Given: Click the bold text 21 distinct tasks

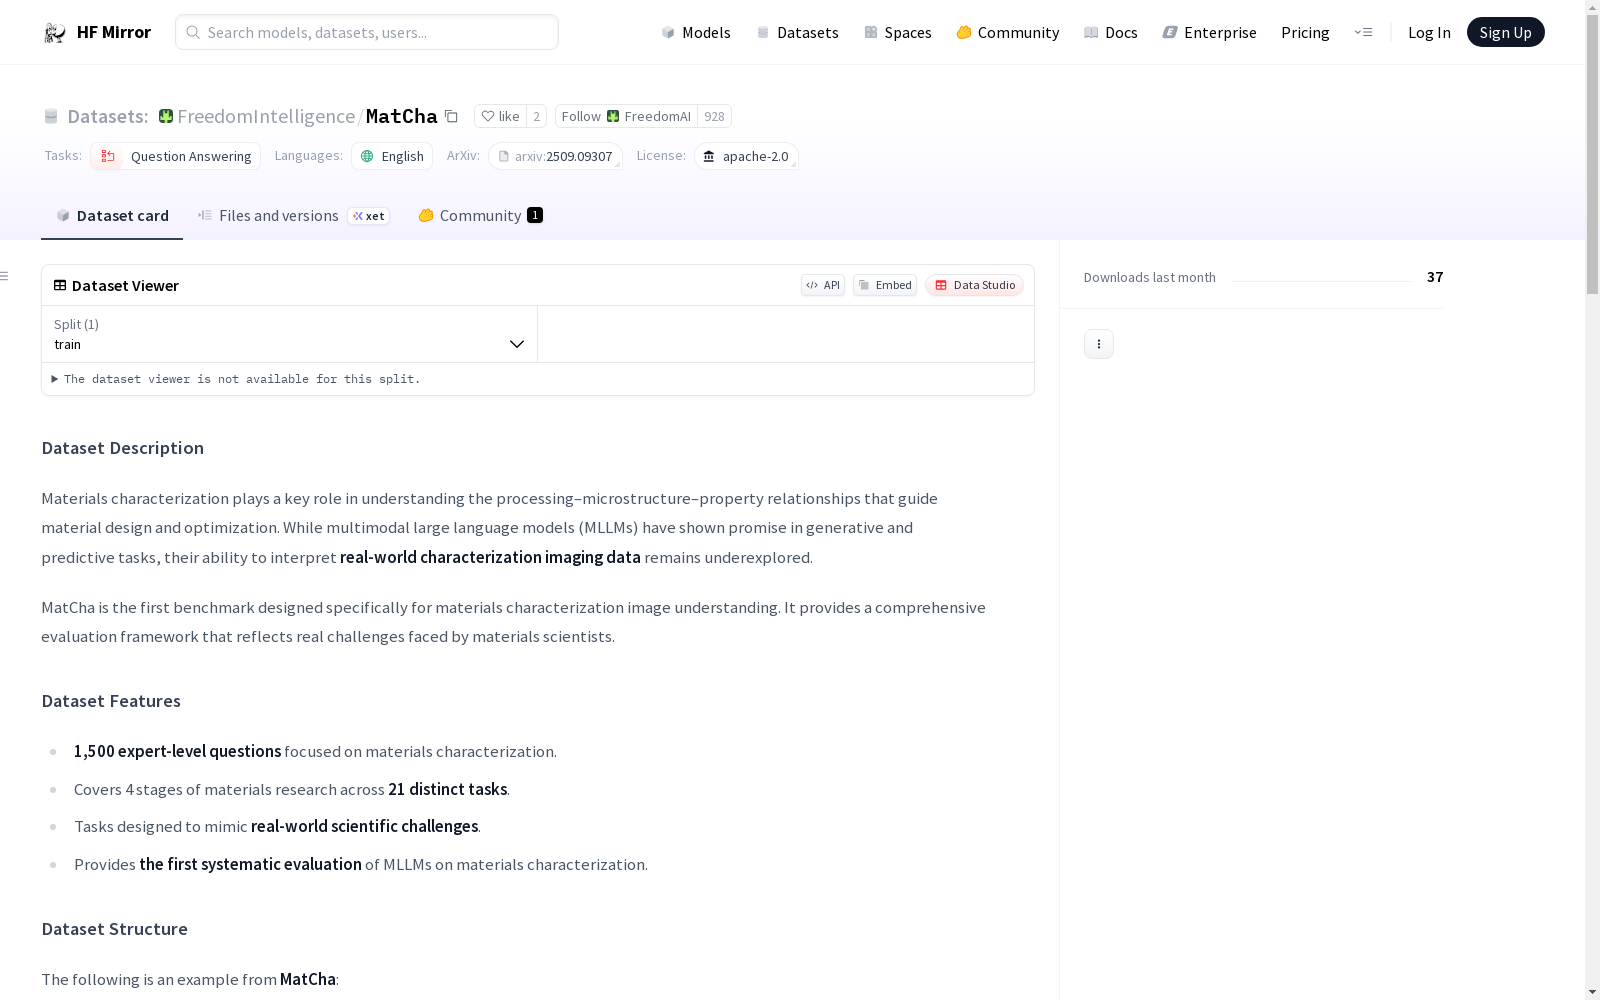Looking at the screenshot, I should [448, 789].
